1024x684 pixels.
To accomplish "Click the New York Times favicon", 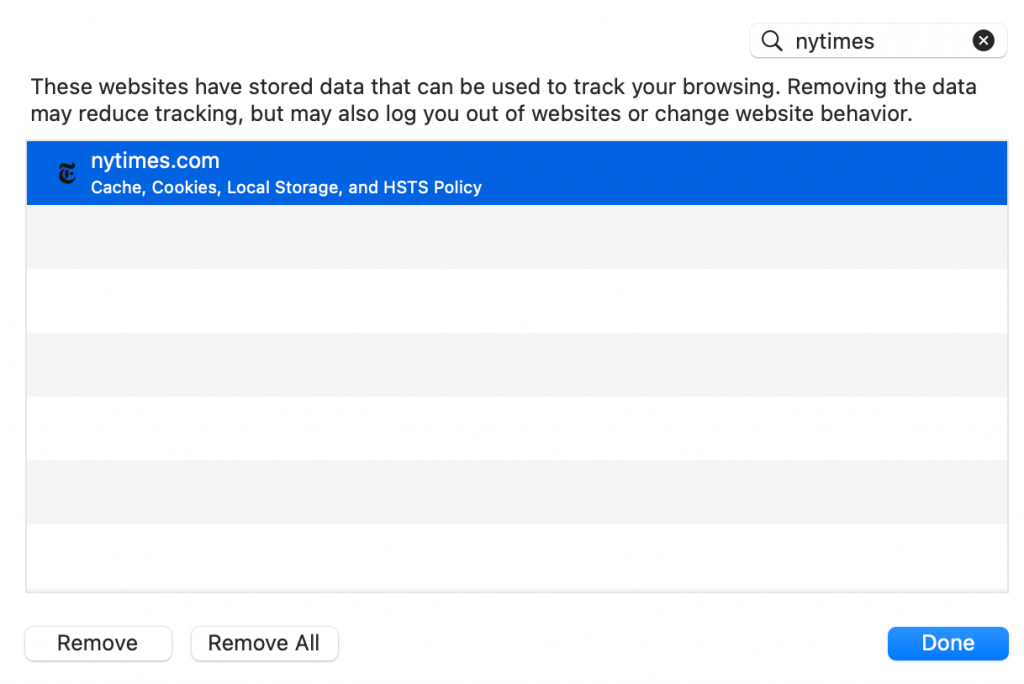I will pos(67,174).
